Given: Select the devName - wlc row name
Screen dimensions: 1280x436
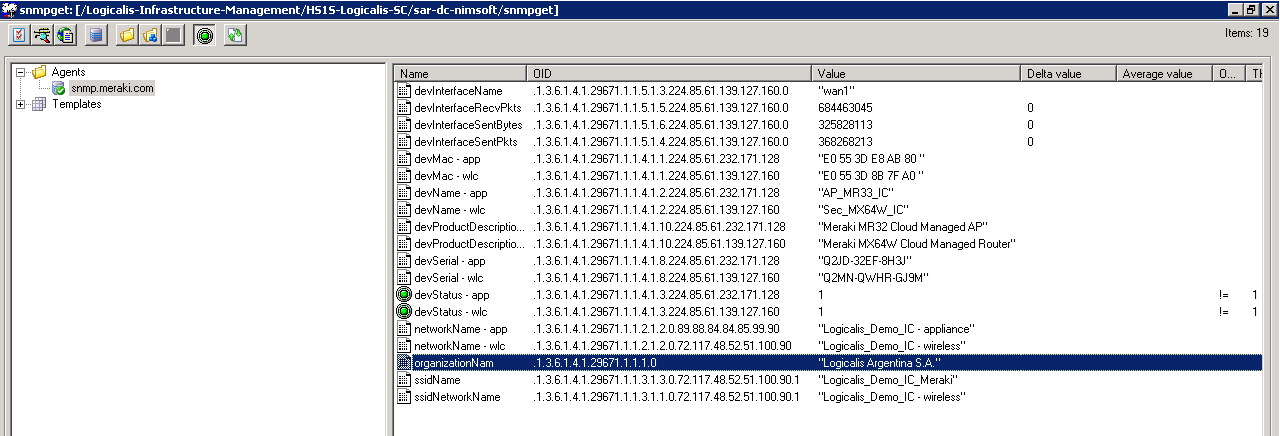Looking at the screenshot, I should (450, 210).
